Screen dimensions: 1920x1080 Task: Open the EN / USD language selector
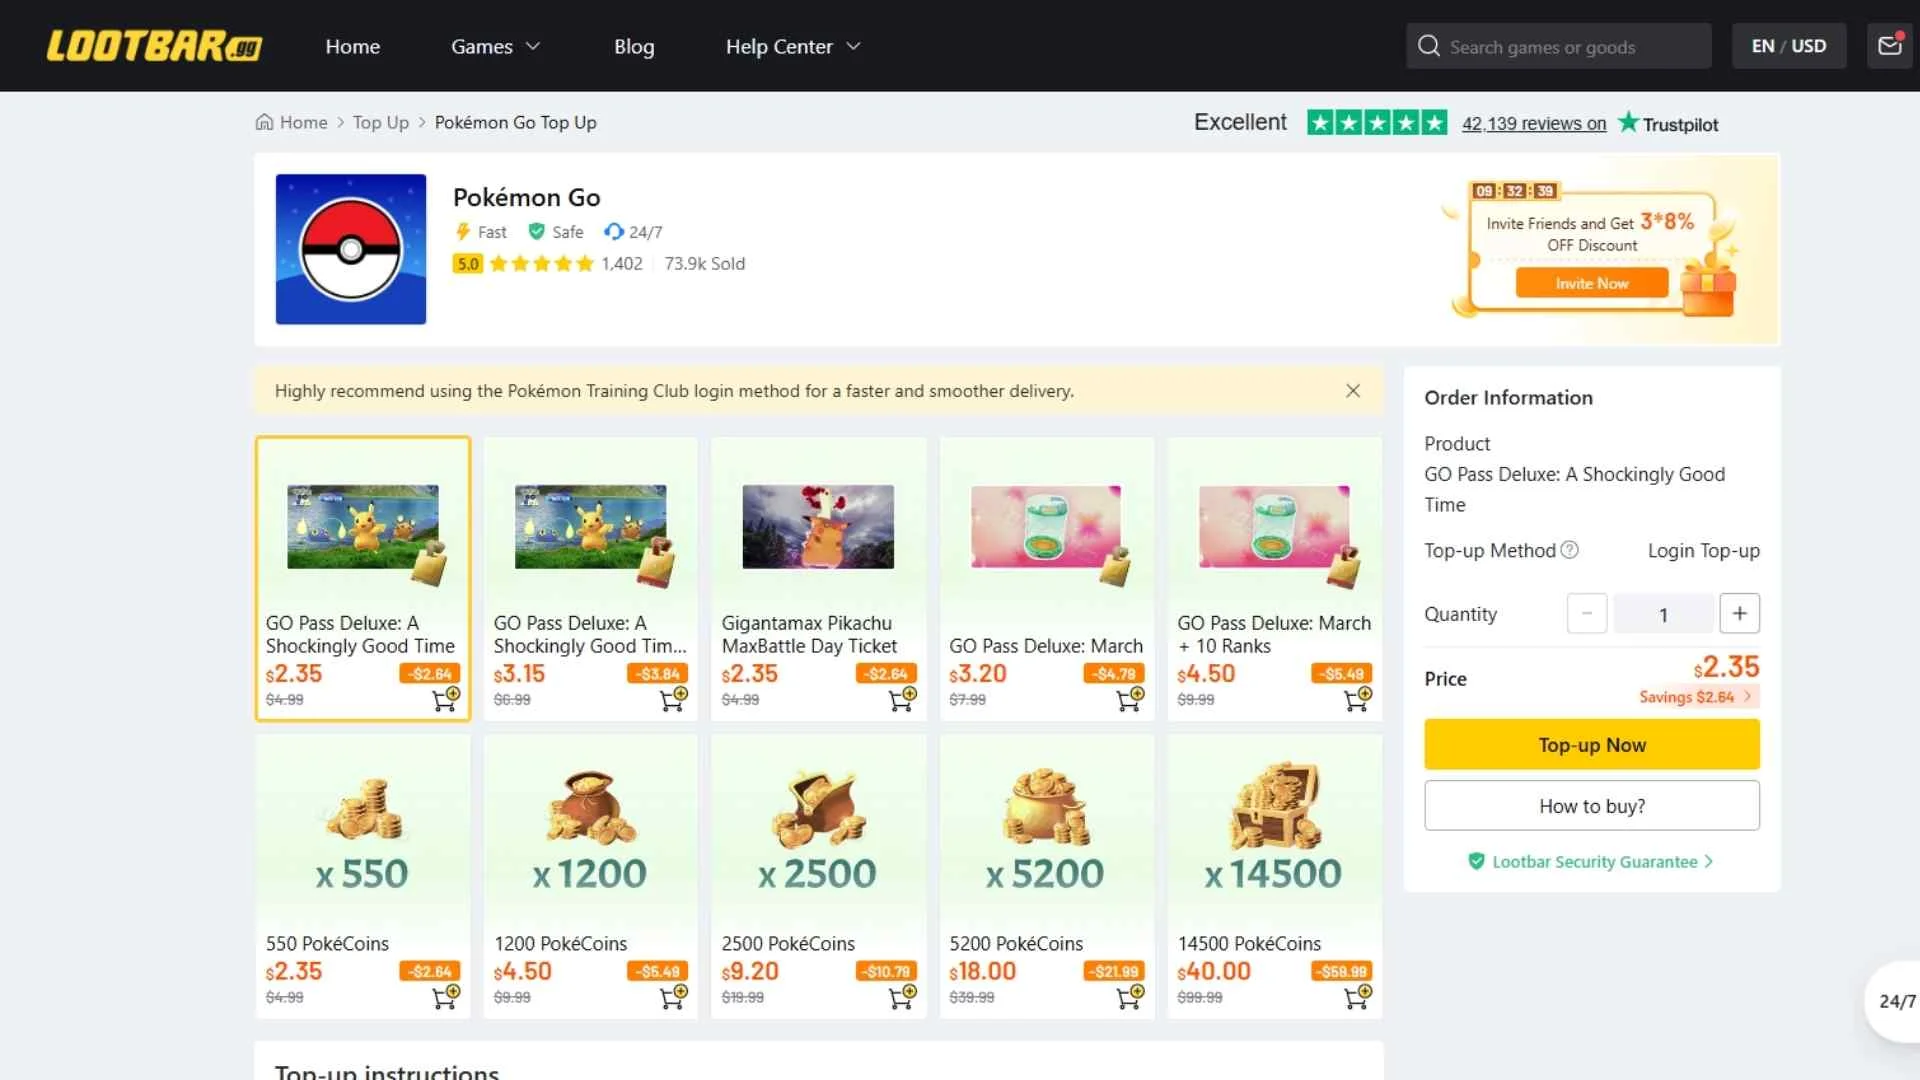click(1789, 45)
